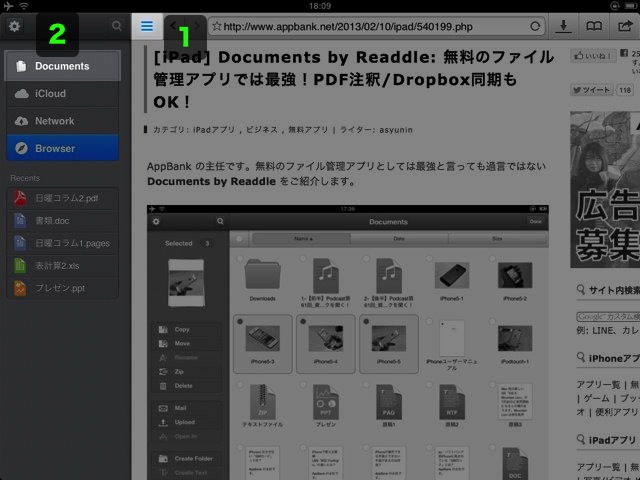Click the 広告募集 ad banner
Viewport: 640px width, 480px height.
click(x=605, y=189)
